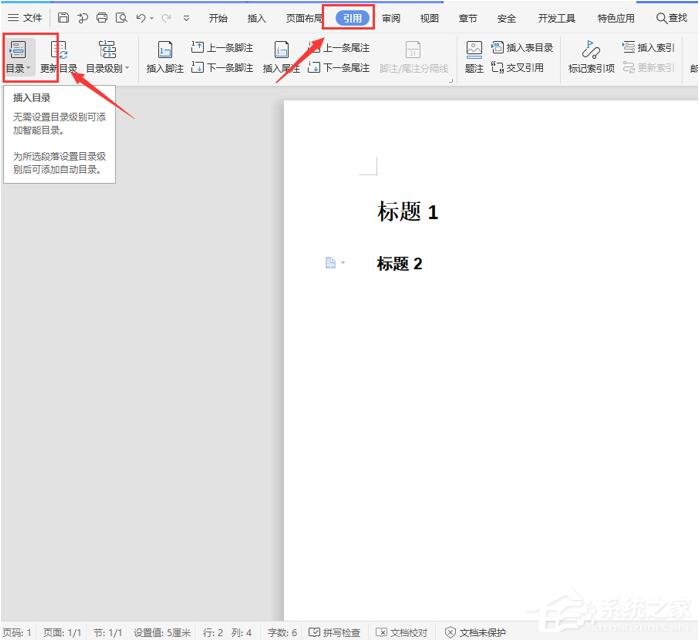Image resolution: width=700 pixels, height=641 pixels.
Task: Open the quick access toolbar customize arrow
Action: pos(186,18)
